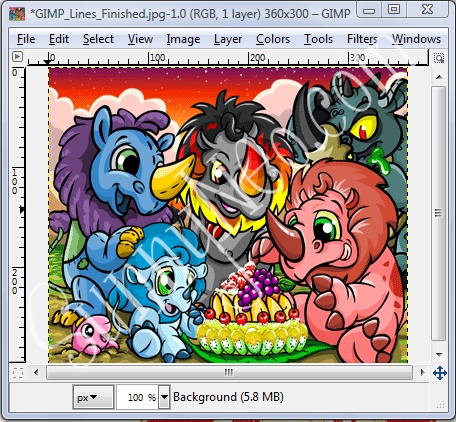Click the vertical scrollbar thumb

(x=439, y=213)
